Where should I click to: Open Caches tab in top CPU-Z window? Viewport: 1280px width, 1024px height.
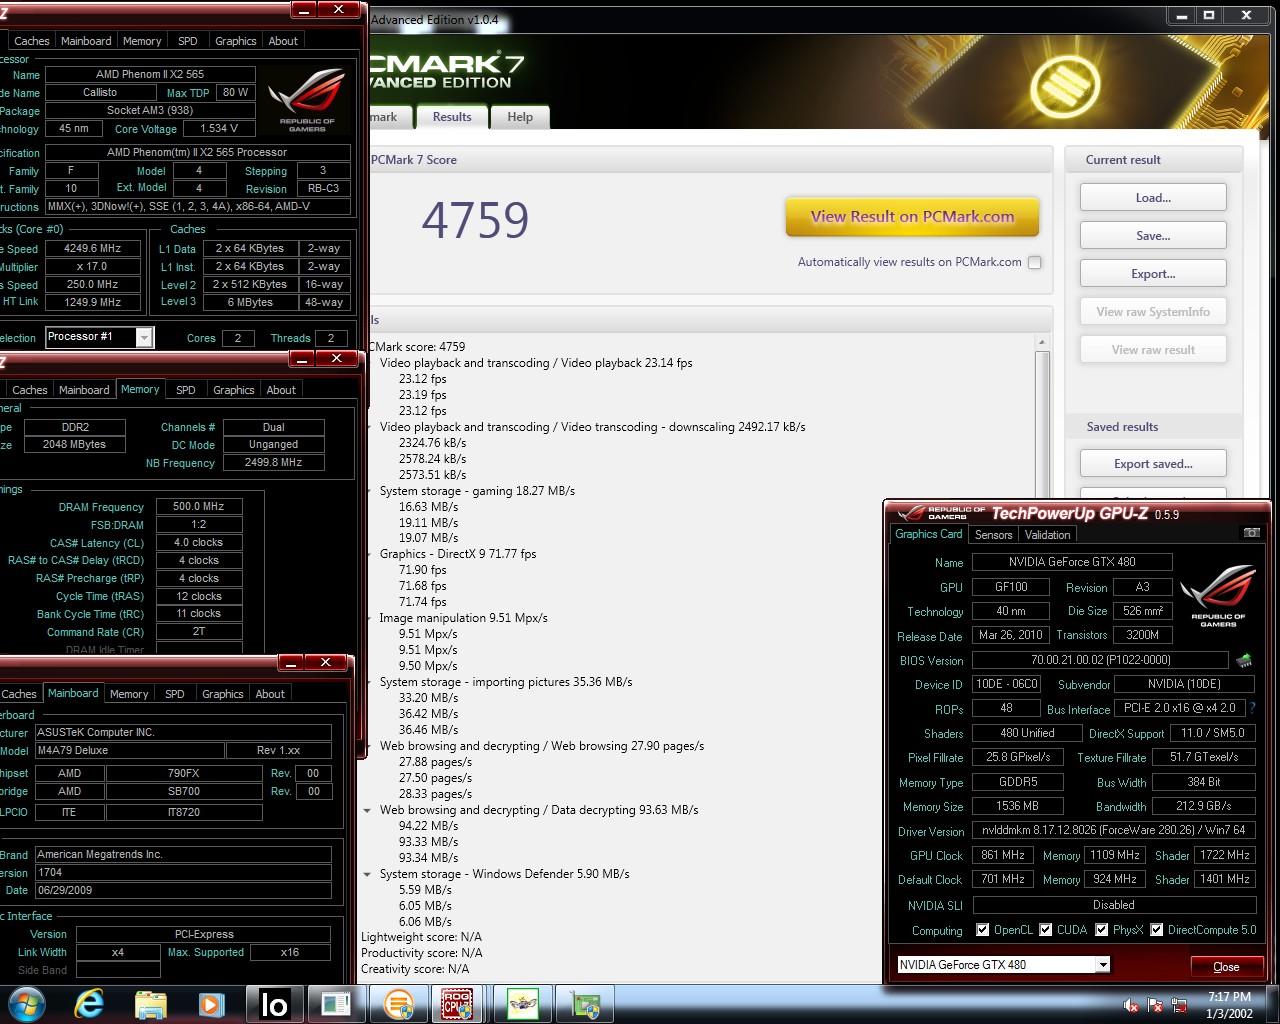[x=31, y=41]
